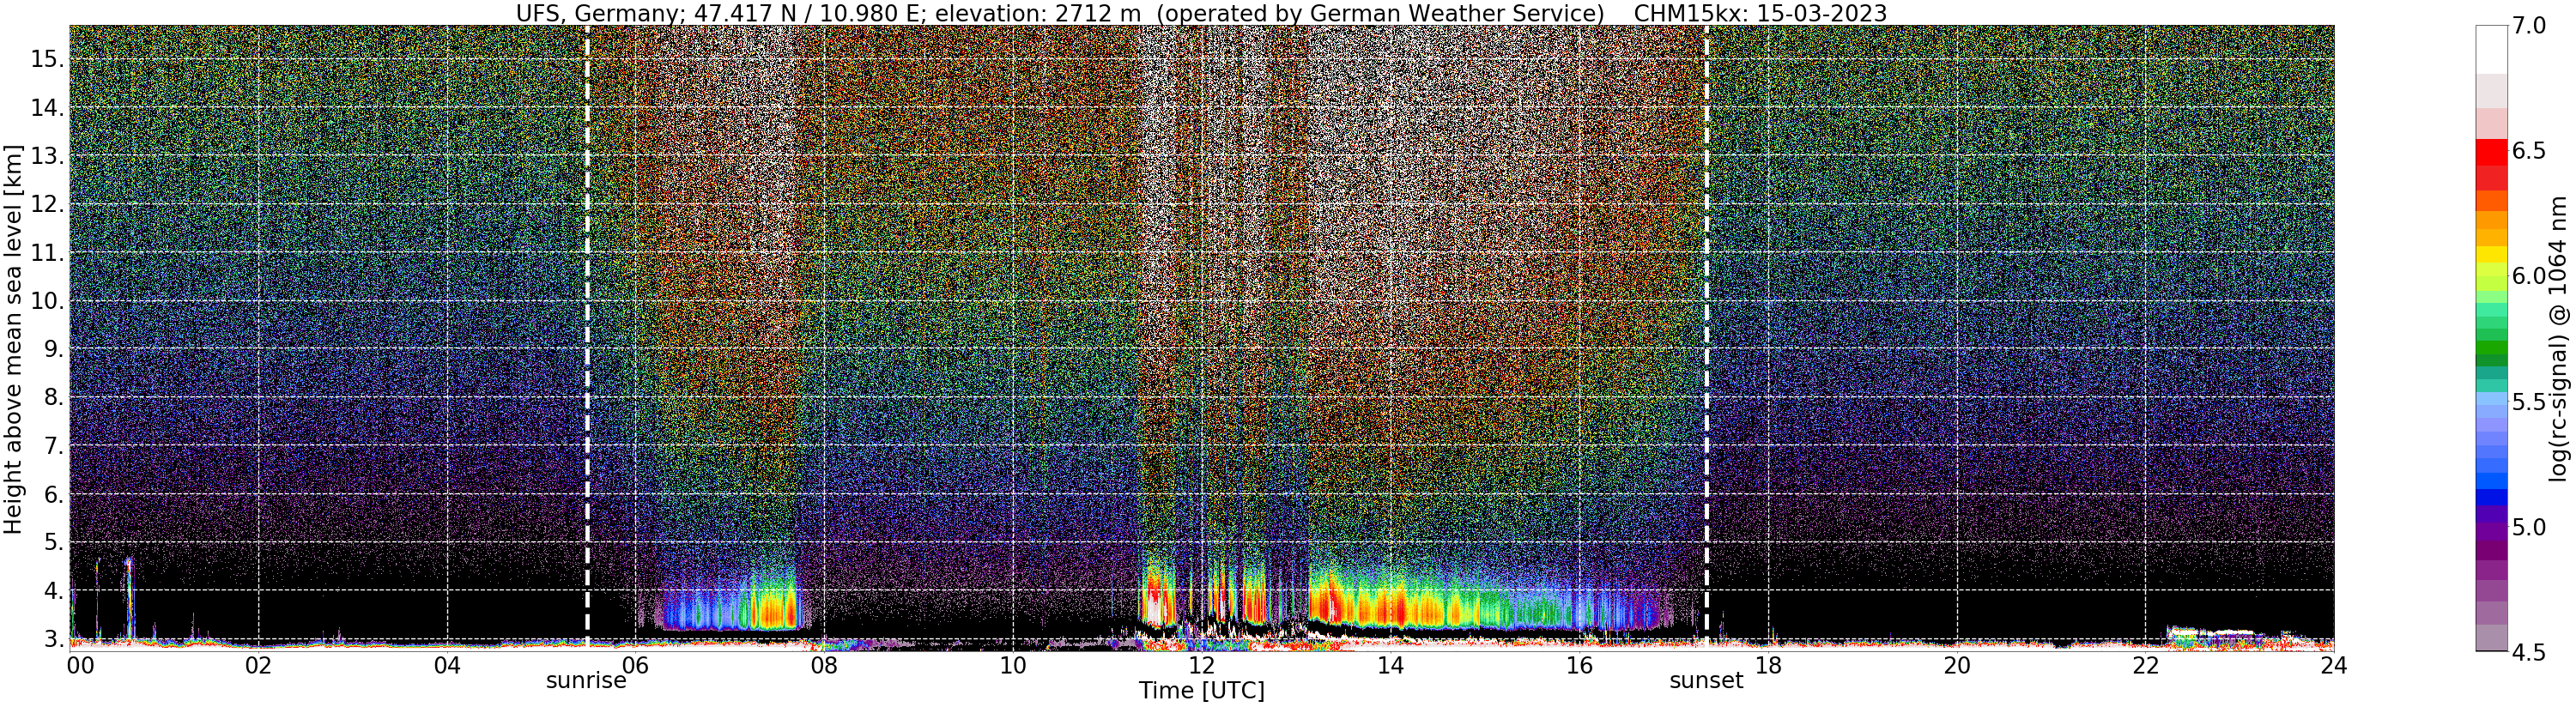Click the '04' time axis tick label
Image resolution: width=2576 pixels, height=707 pixels.
[x=448, y=666]
